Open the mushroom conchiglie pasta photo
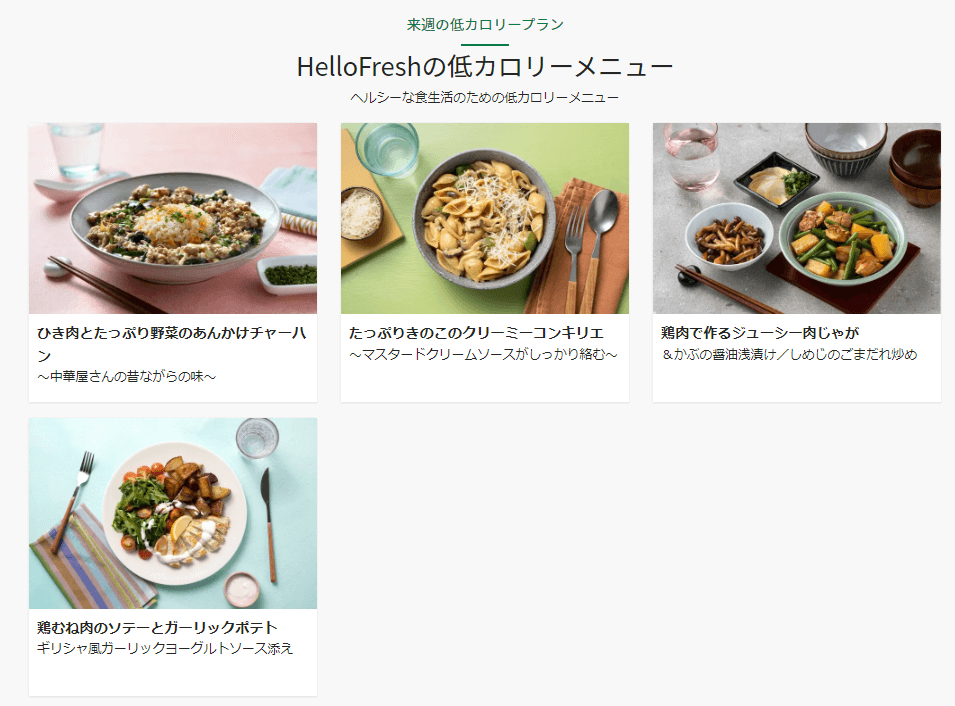Screen dimensions: 955x706 (485, 218)
